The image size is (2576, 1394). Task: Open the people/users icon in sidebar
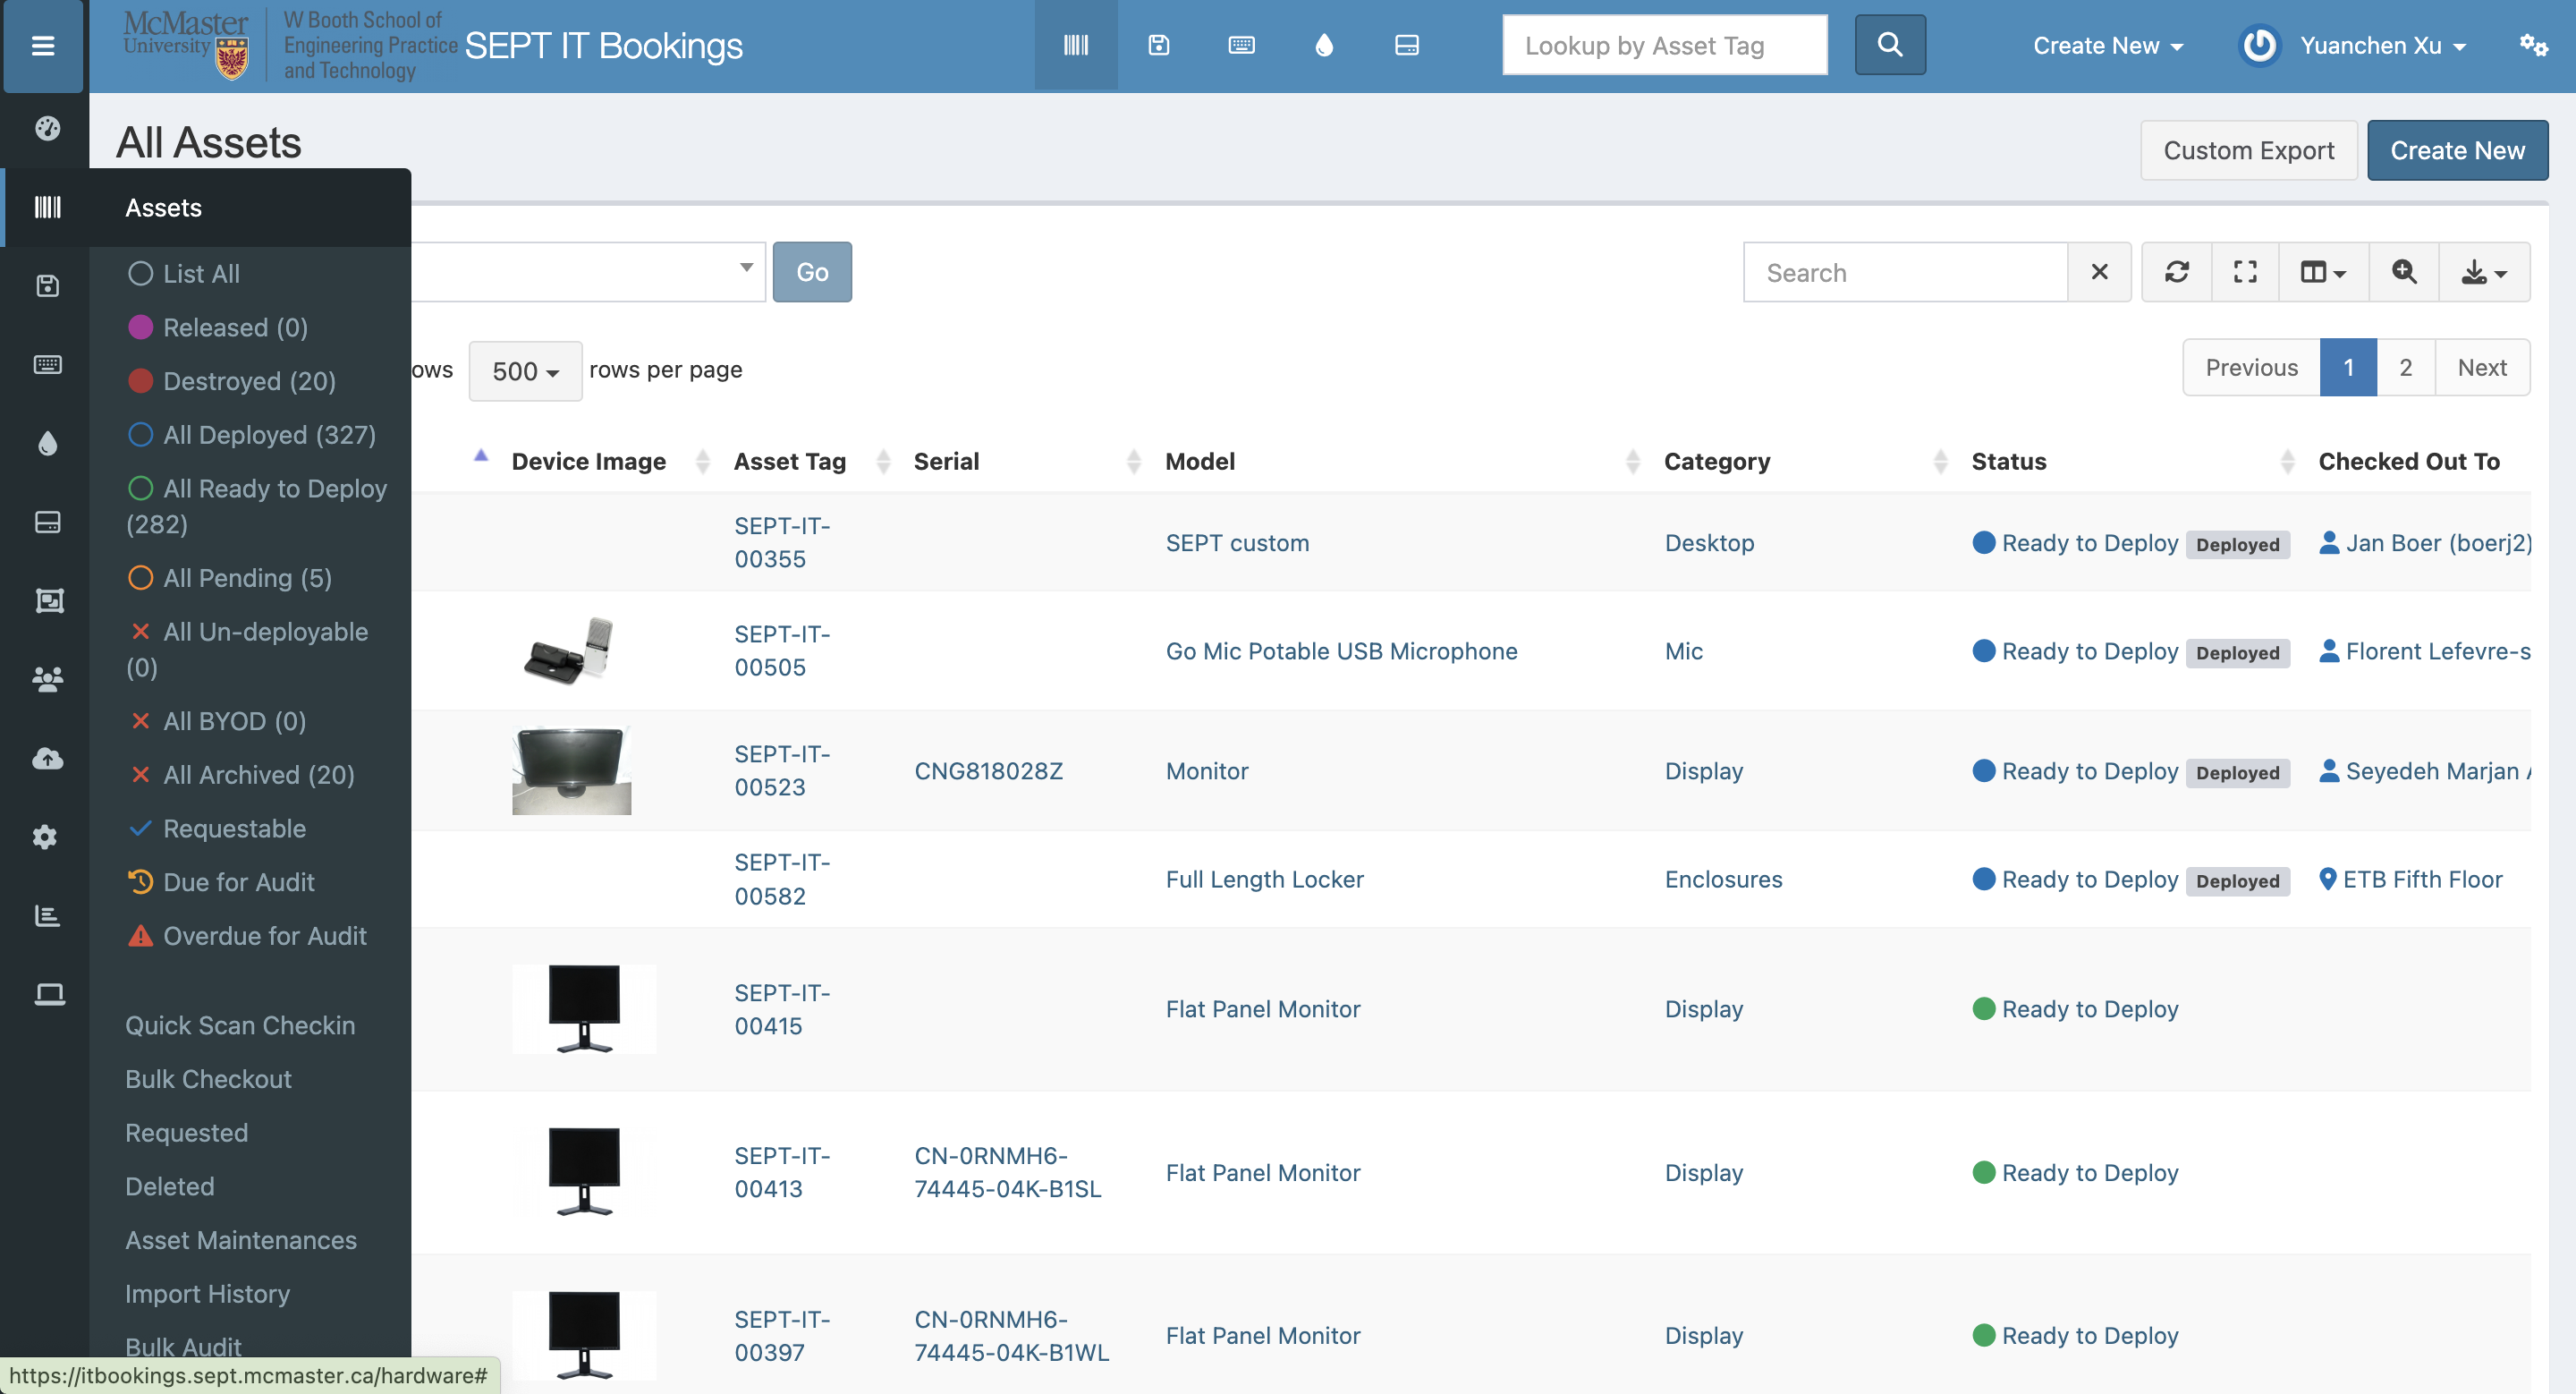click(x=47, y=680)
